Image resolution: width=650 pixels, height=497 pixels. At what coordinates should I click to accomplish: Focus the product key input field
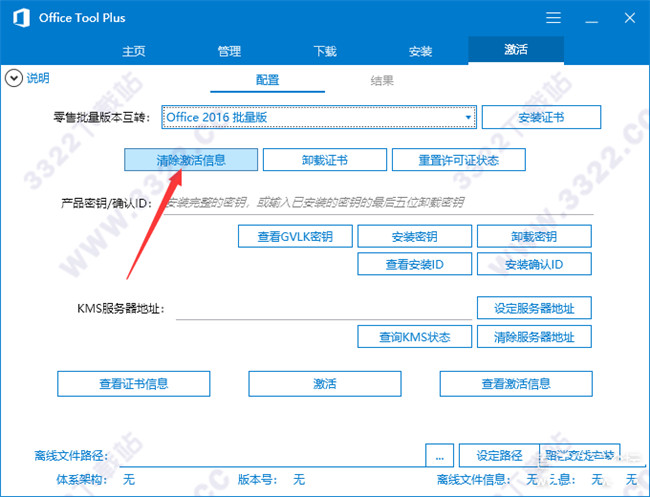pyautogui.click(x=378, y=203)
